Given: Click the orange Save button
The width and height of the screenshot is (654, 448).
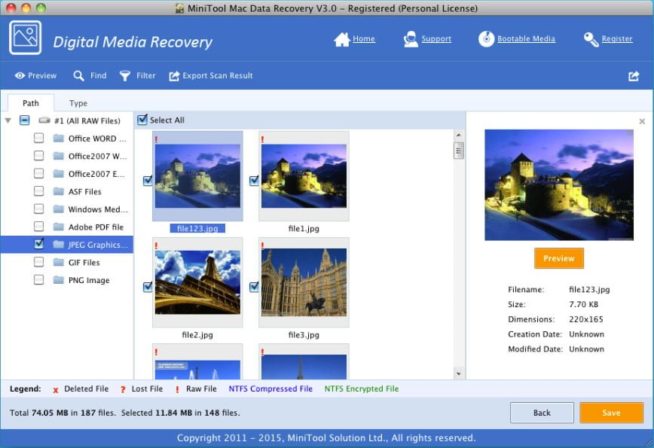Looking at the screenshot, I should point(611,413).
